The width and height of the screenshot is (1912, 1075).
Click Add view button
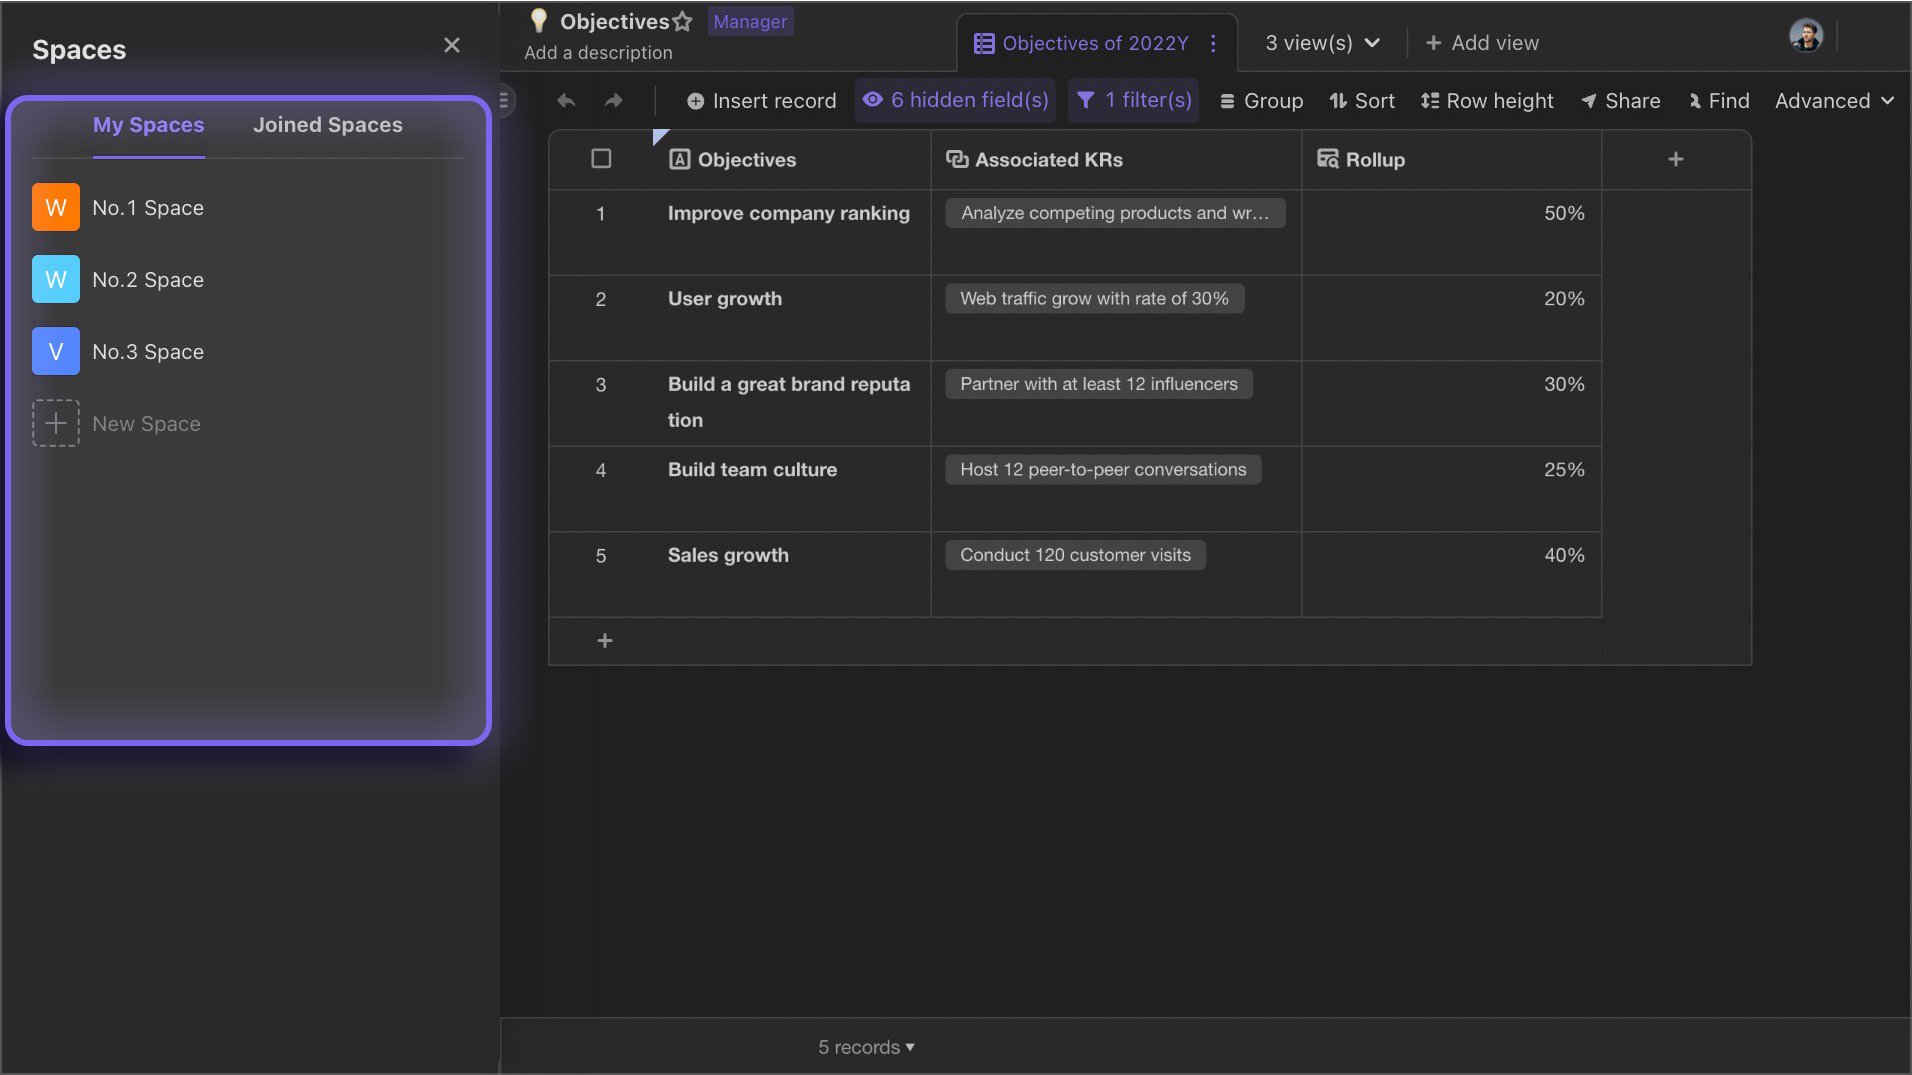tap(1482, 43)
